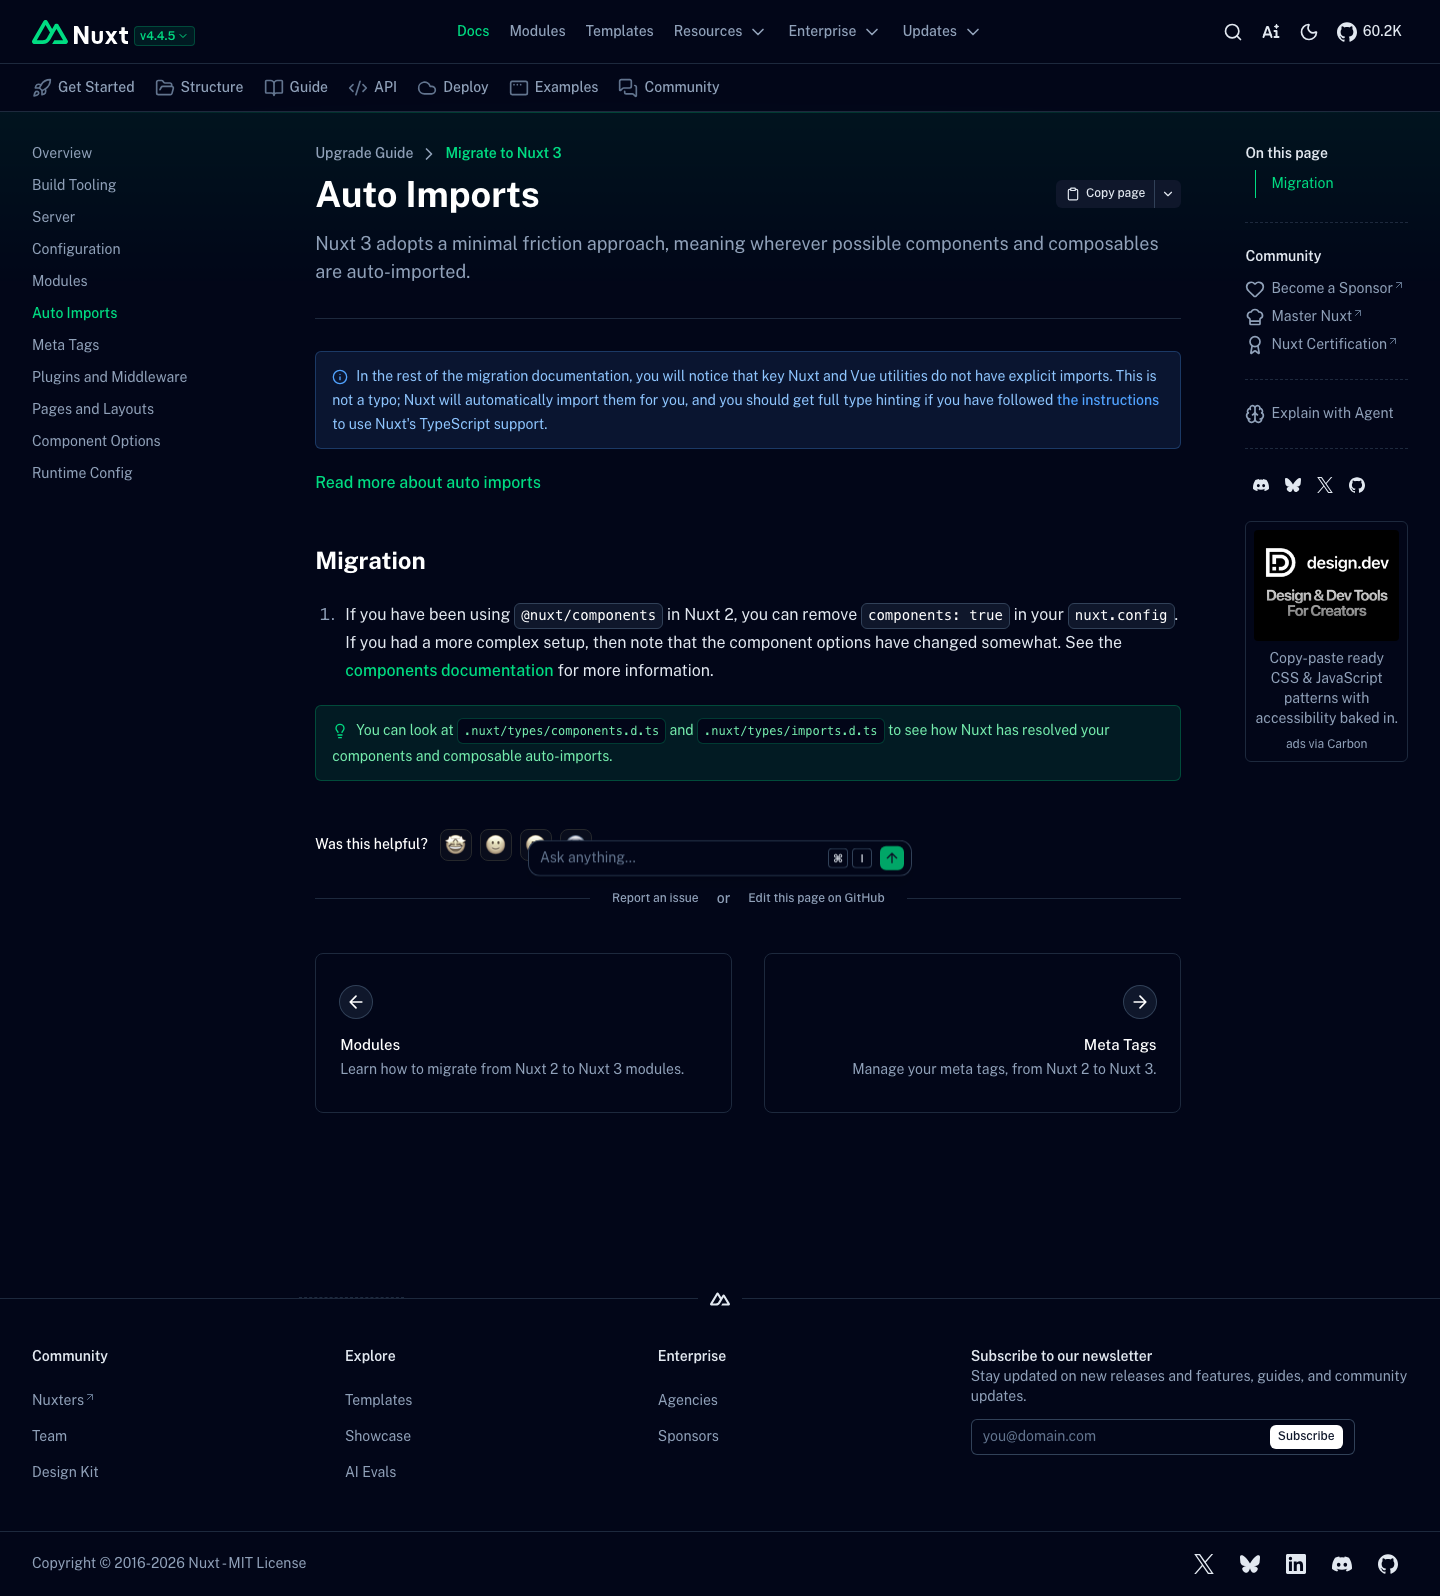The height and width of the screenshot is (1596, 1440).
Task: Open footer LinkedIn social icon
Action: tap(1296, 1564)
